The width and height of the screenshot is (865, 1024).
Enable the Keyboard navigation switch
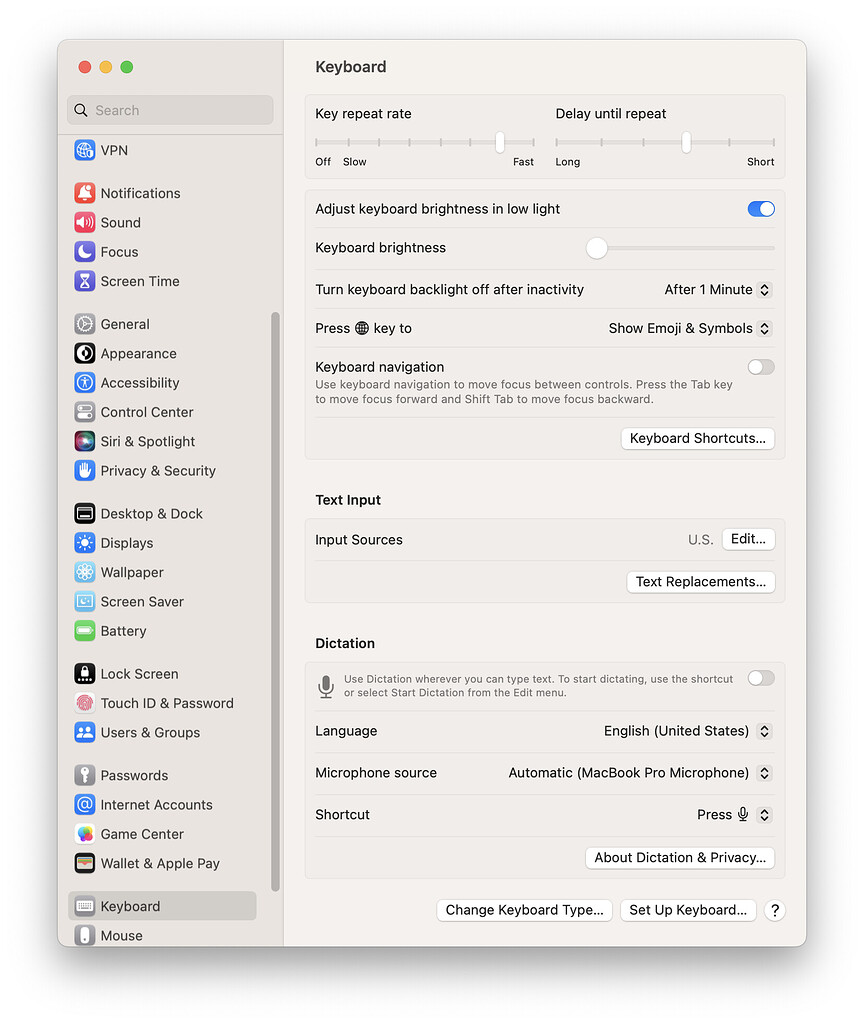click(761, 367)
